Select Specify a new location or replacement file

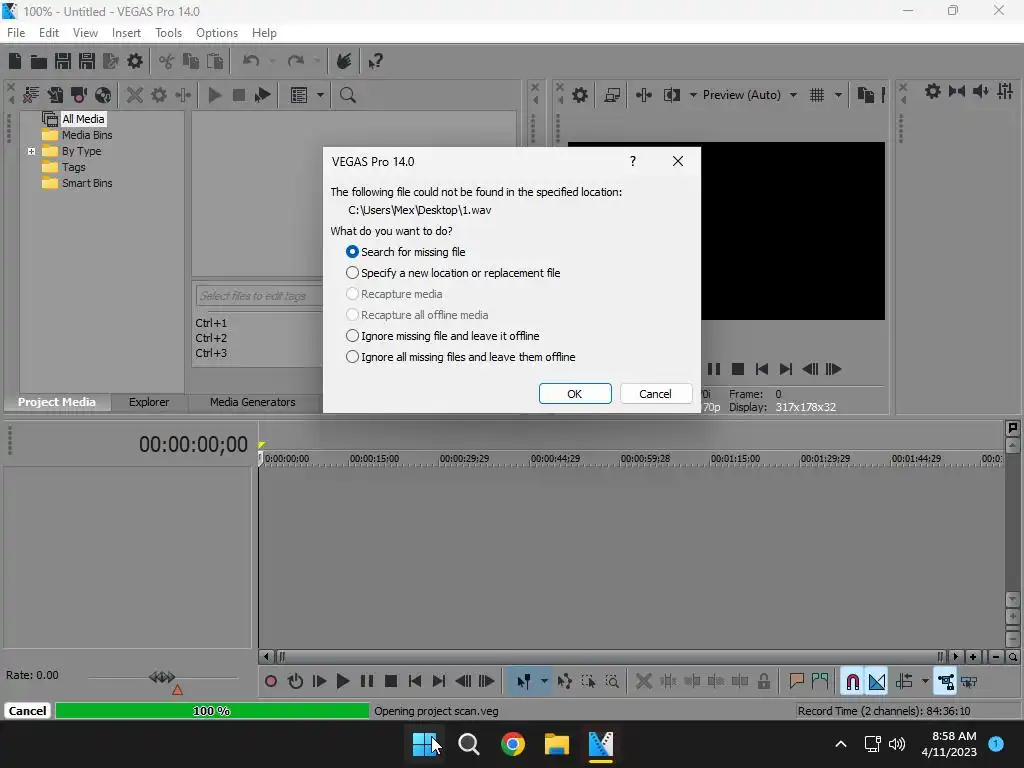tap(453, 273)
